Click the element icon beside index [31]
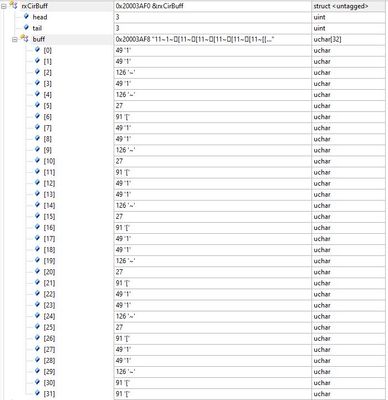The height and width of the screenshot is (400, 388). coord(37,393)
